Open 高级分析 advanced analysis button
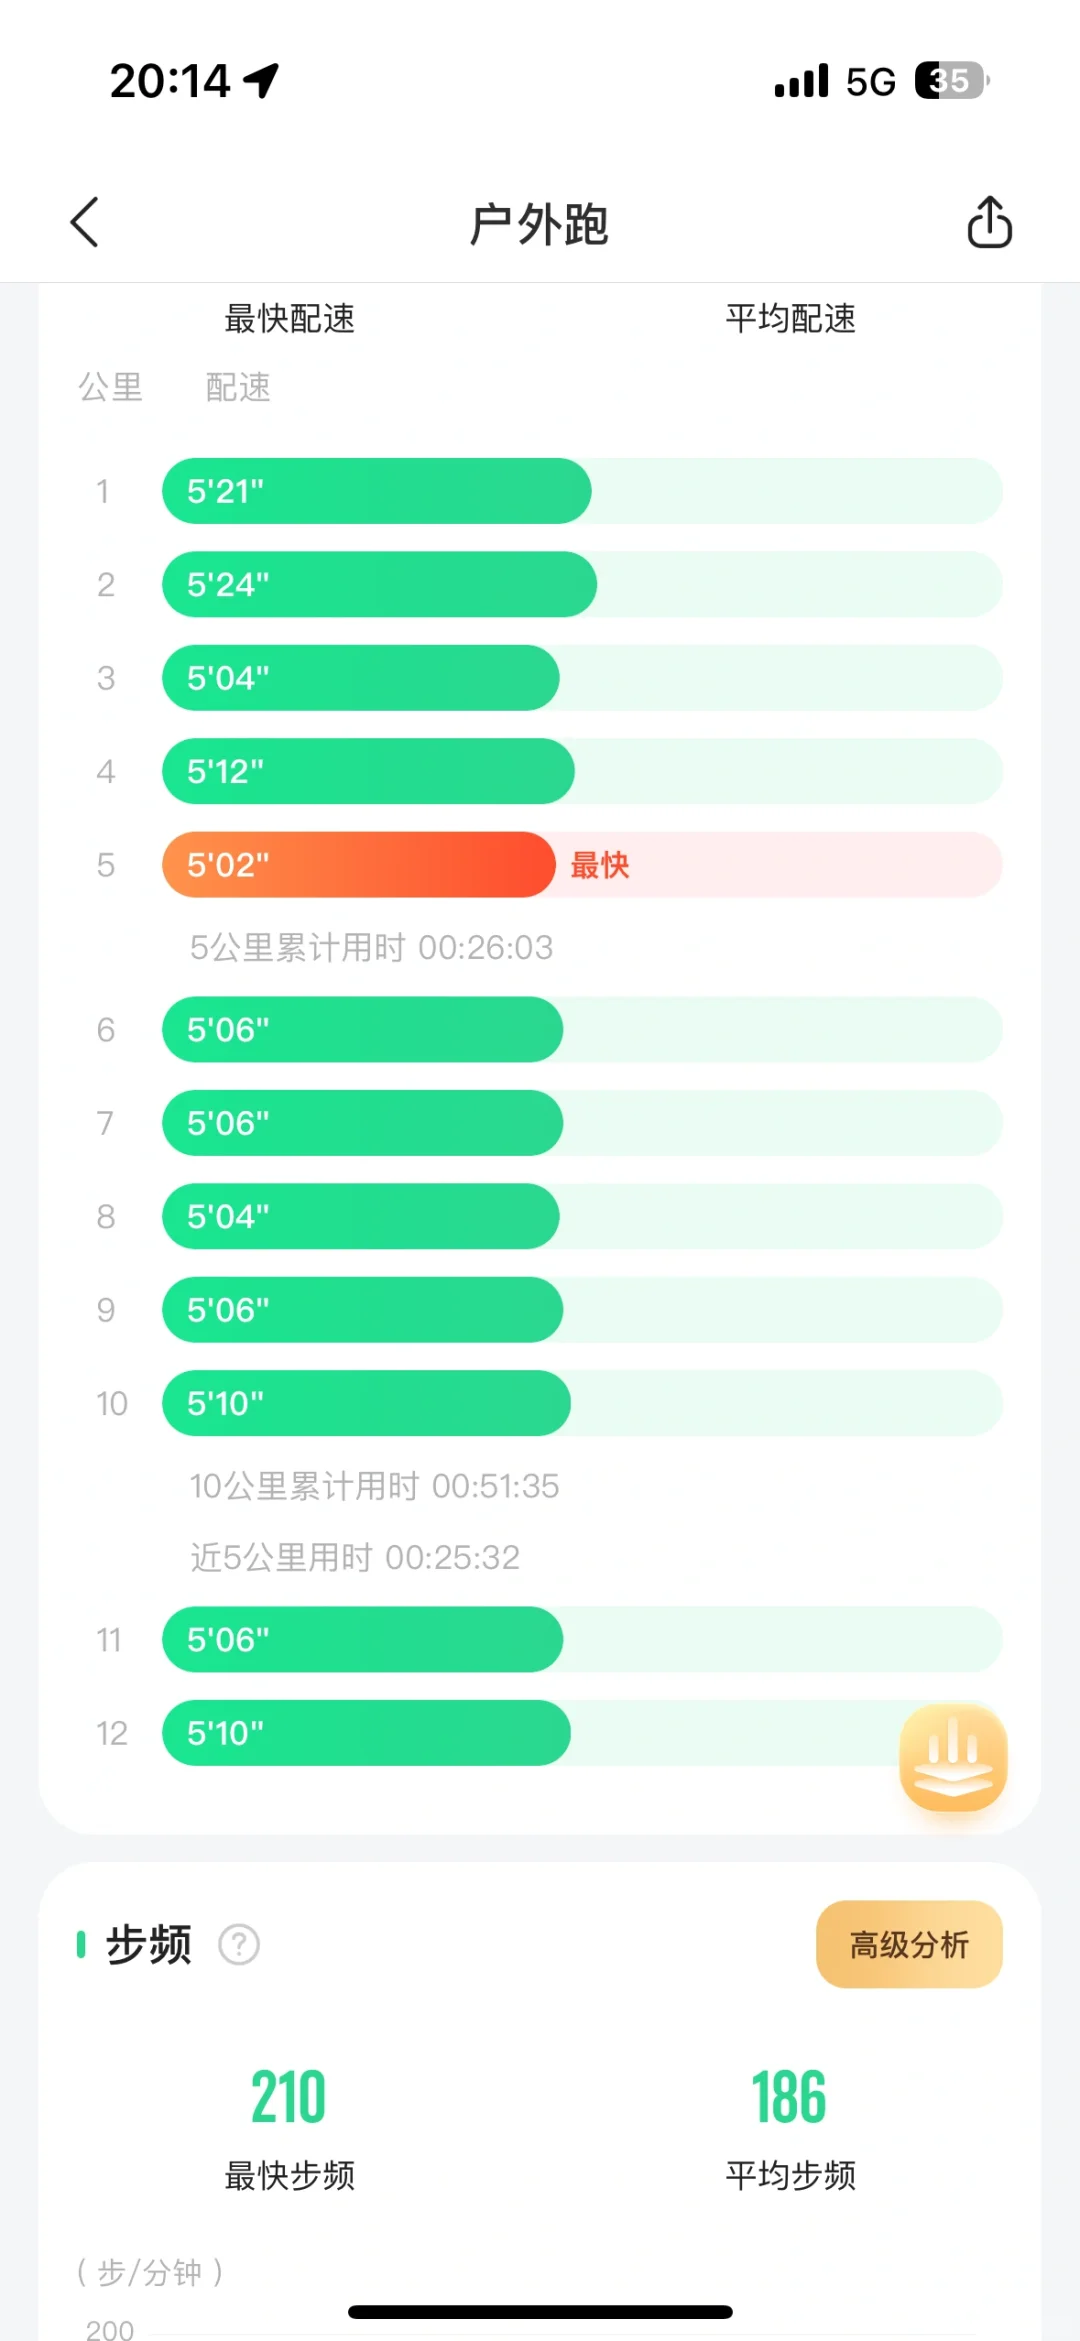This screenshot has height=2341, width=1080. 909,1944
